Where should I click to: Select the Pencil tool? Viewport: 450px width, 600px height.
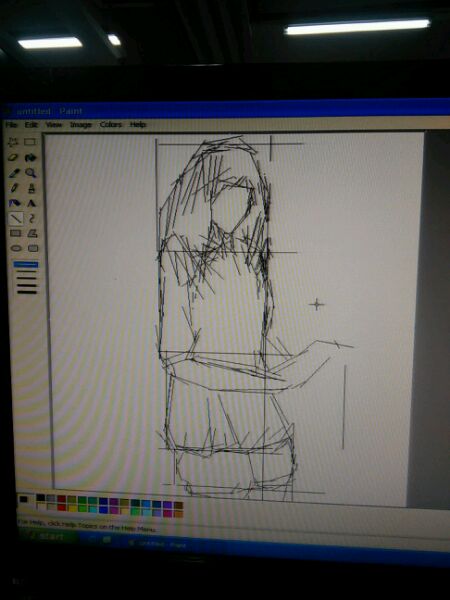pyautogui.click(x=14, y=188)
